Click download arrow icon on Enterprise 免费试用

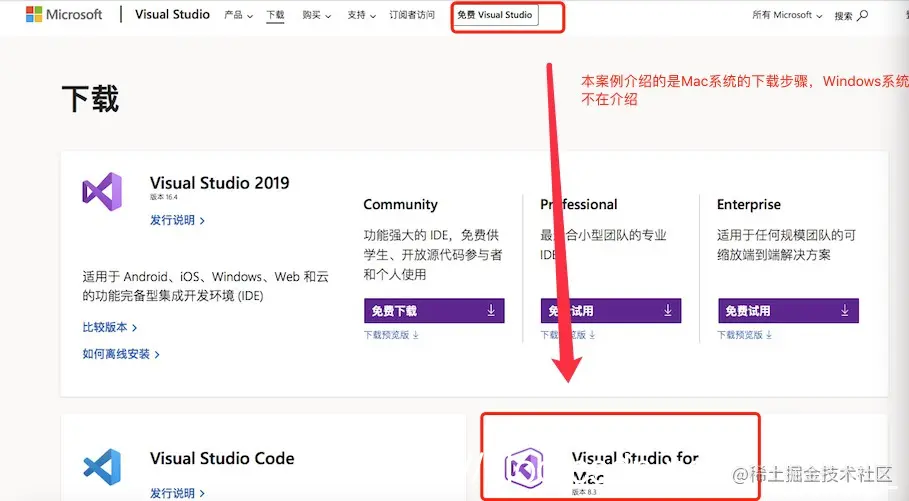pos(845,311)
